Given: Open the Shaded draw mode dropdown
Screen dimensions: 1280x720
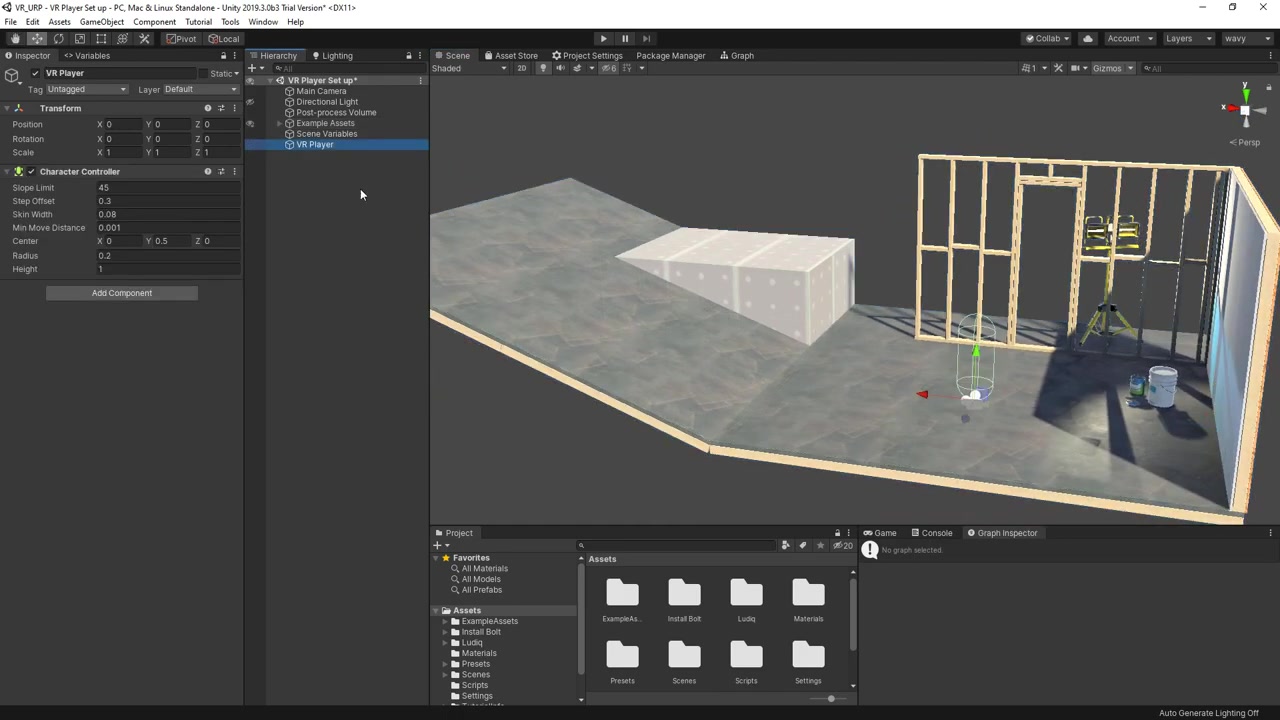Looking at the screenshot, I should coord(466,68).
